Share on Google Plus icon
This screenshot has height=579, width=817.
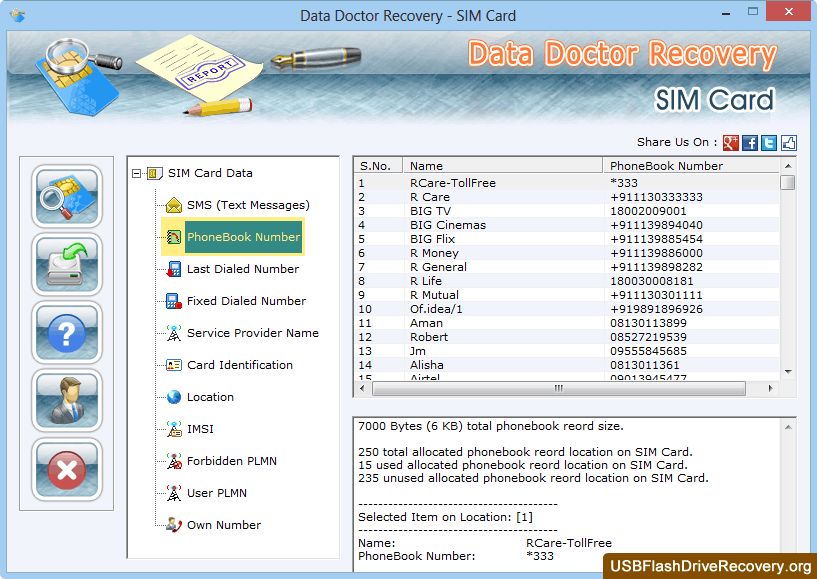click(x=731, y=143)
